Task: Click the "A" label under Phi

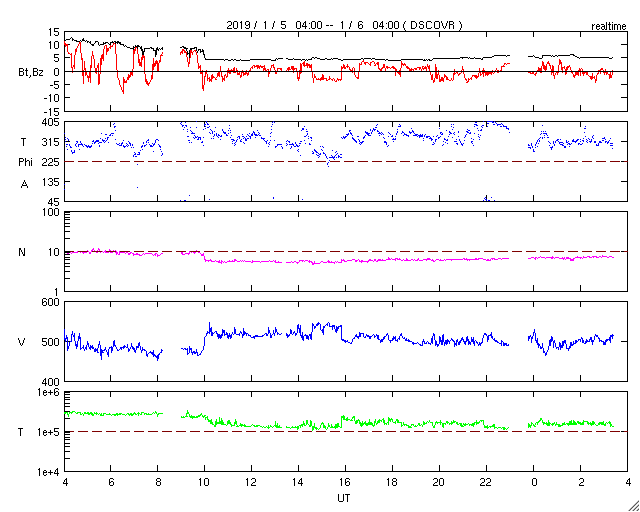Action: pos(22,184)
